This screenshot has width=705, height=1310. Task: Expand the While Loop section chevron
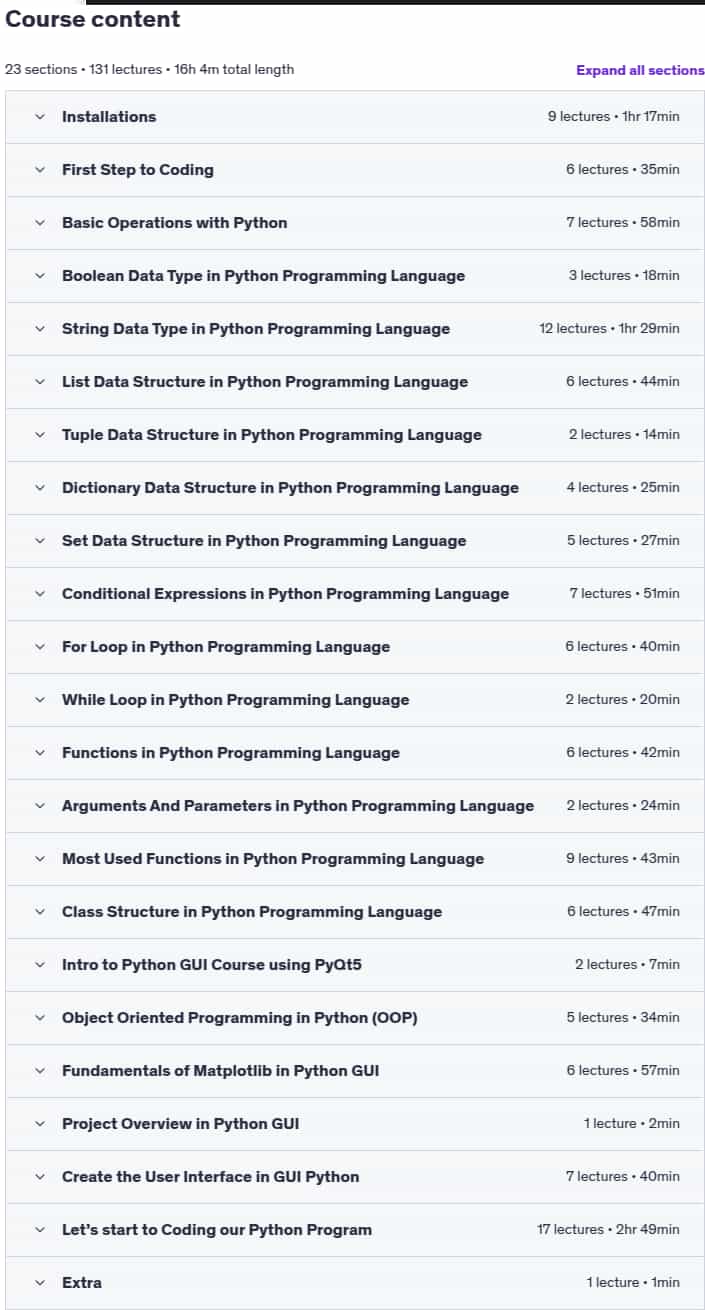click(x=40, y=700)
